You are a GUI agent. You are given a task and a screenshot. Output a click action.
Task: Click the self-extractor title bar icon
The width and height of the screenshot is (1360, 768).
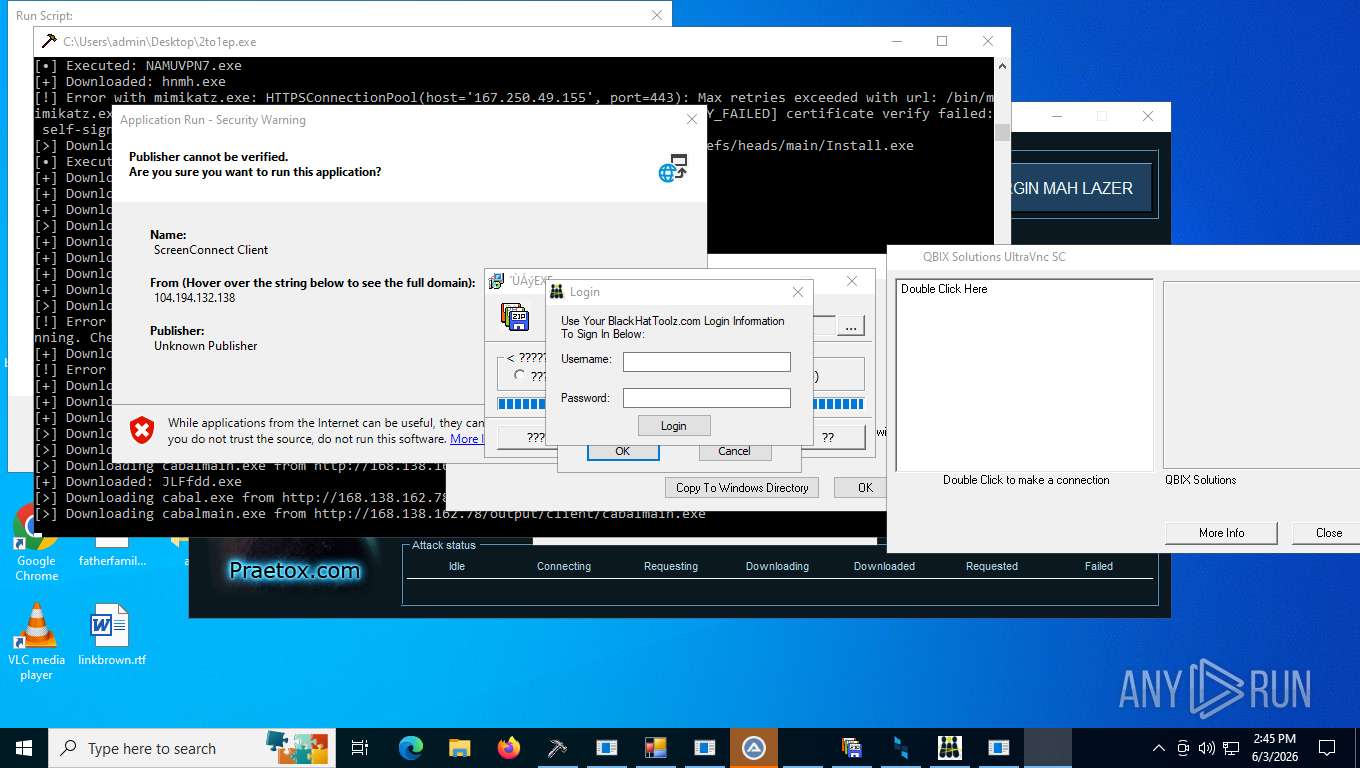click(x=497, y=282)
